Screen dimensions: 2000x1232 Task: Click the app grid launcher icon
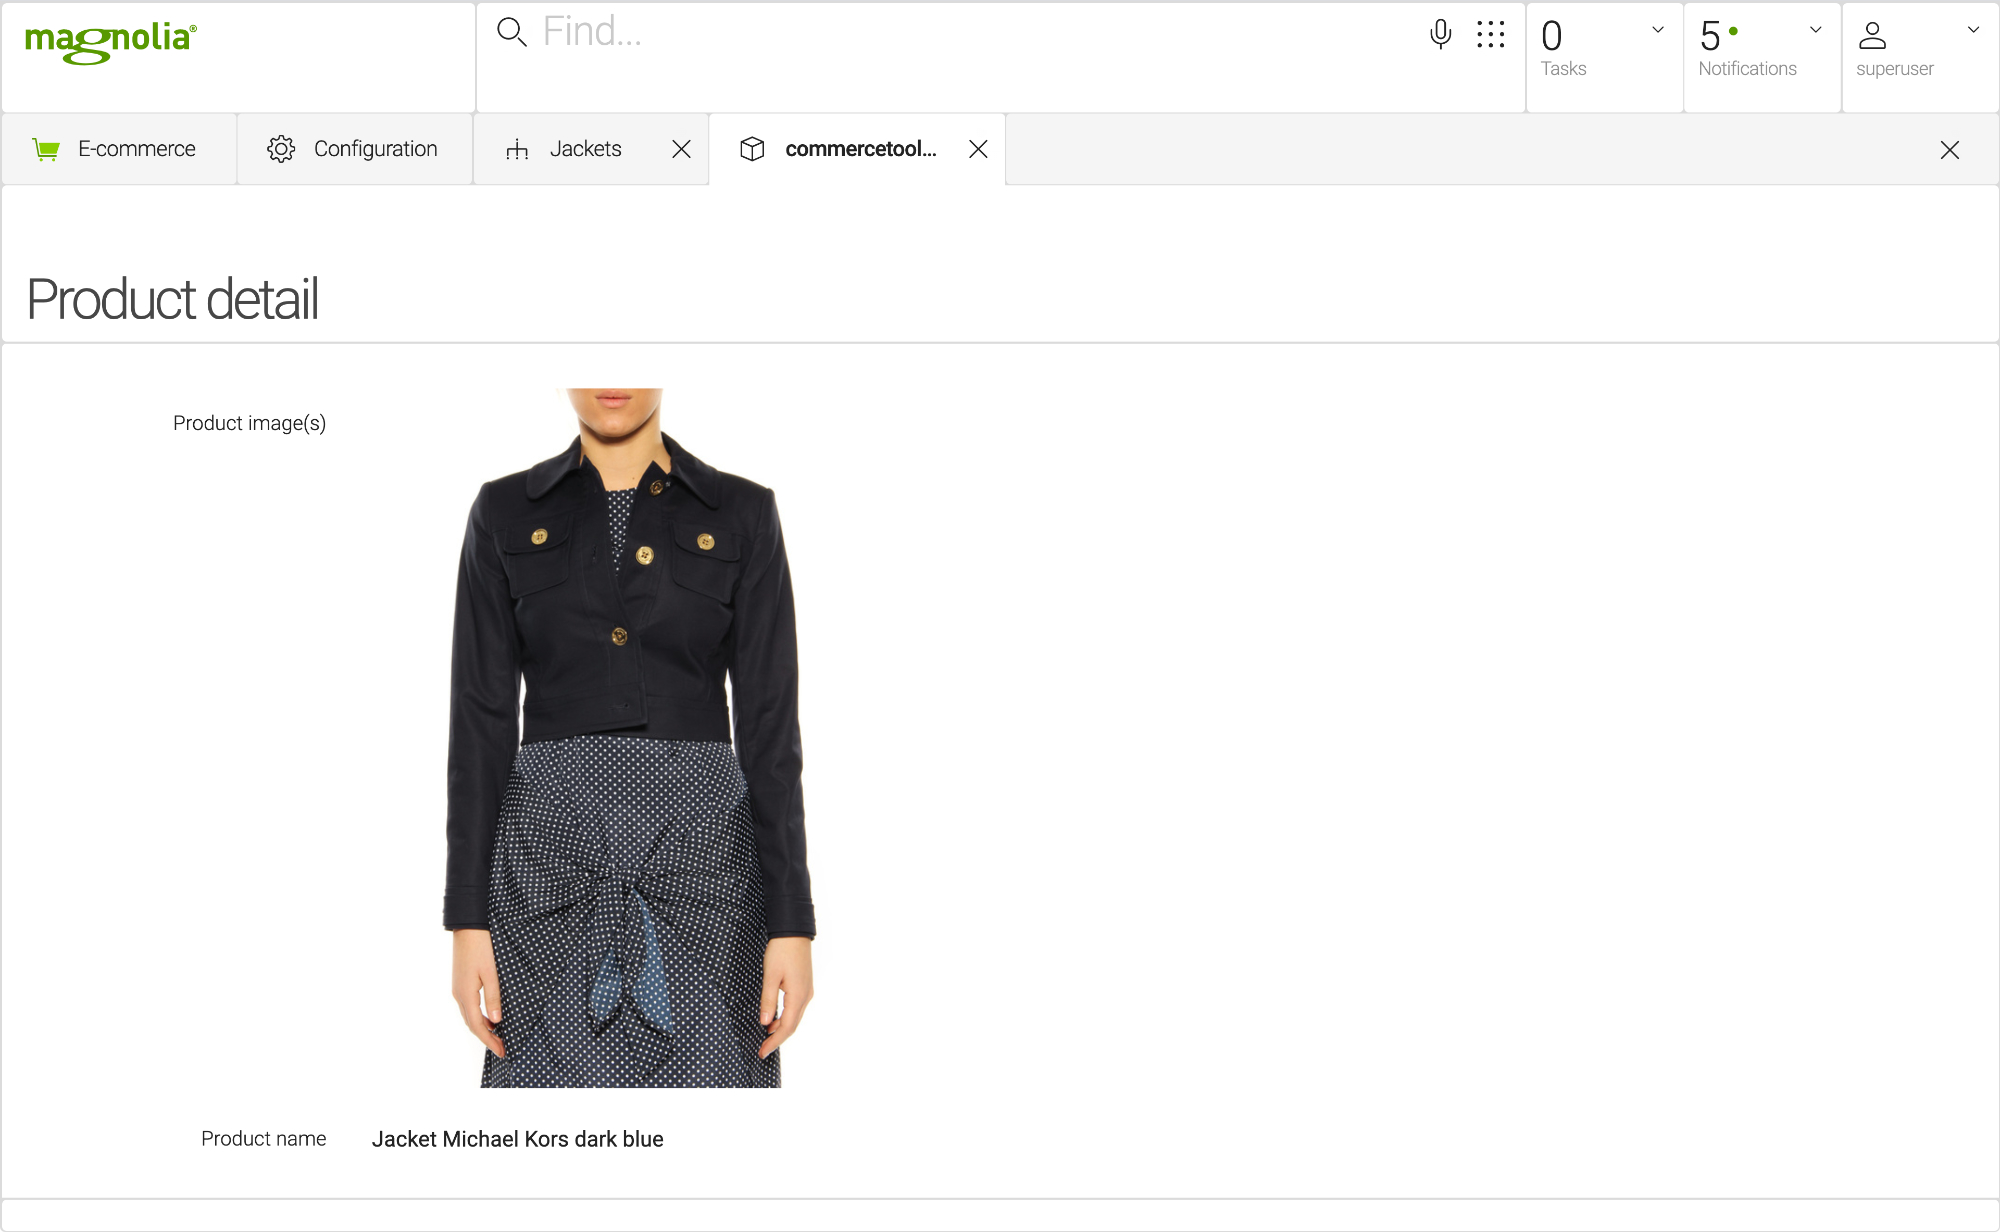pos(1491,39)
